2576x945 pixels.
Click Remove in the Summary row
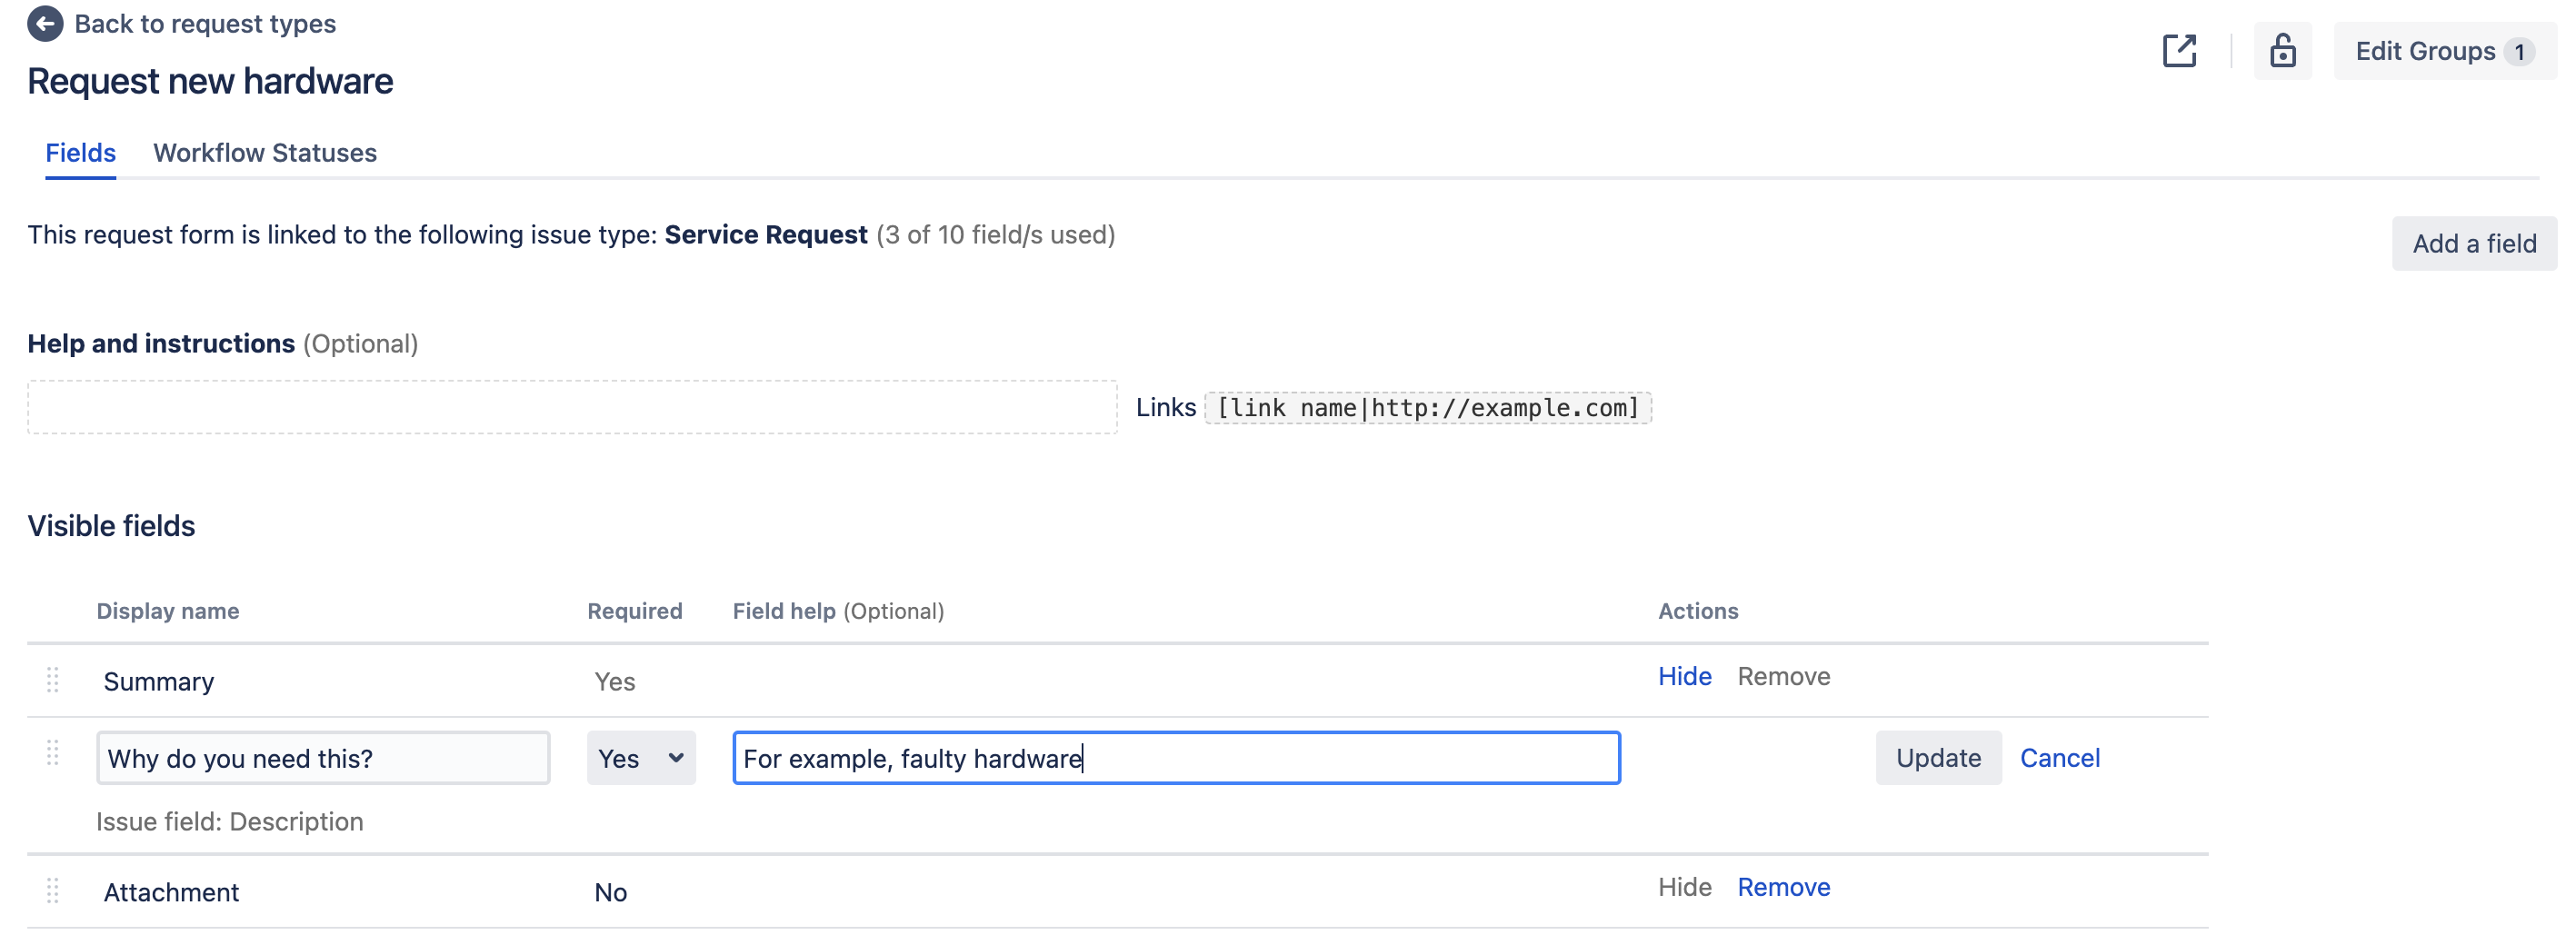(x=1783, y=676)
